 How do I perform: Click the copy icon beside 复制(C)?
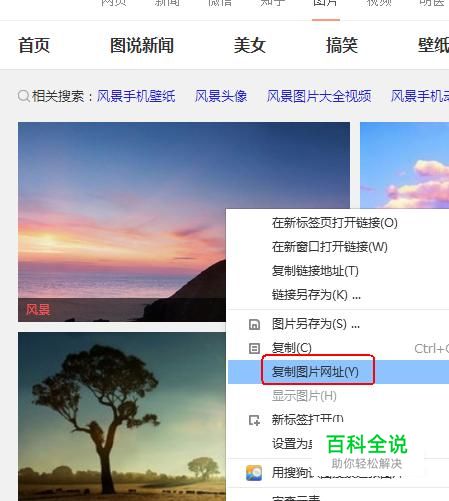pos(254,348)
